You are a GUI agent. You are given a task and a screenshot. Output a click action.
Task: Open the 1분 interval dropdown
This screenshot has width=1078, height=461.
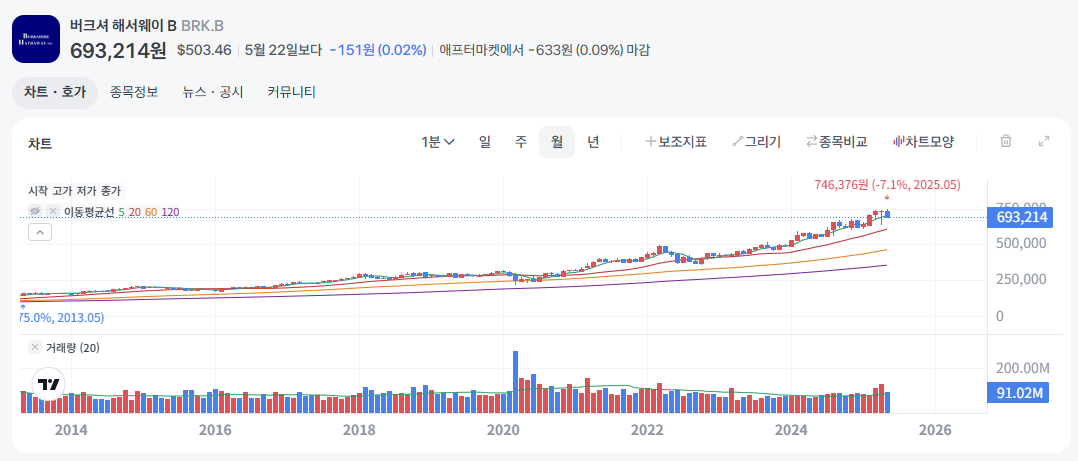(x=438, y=142)
